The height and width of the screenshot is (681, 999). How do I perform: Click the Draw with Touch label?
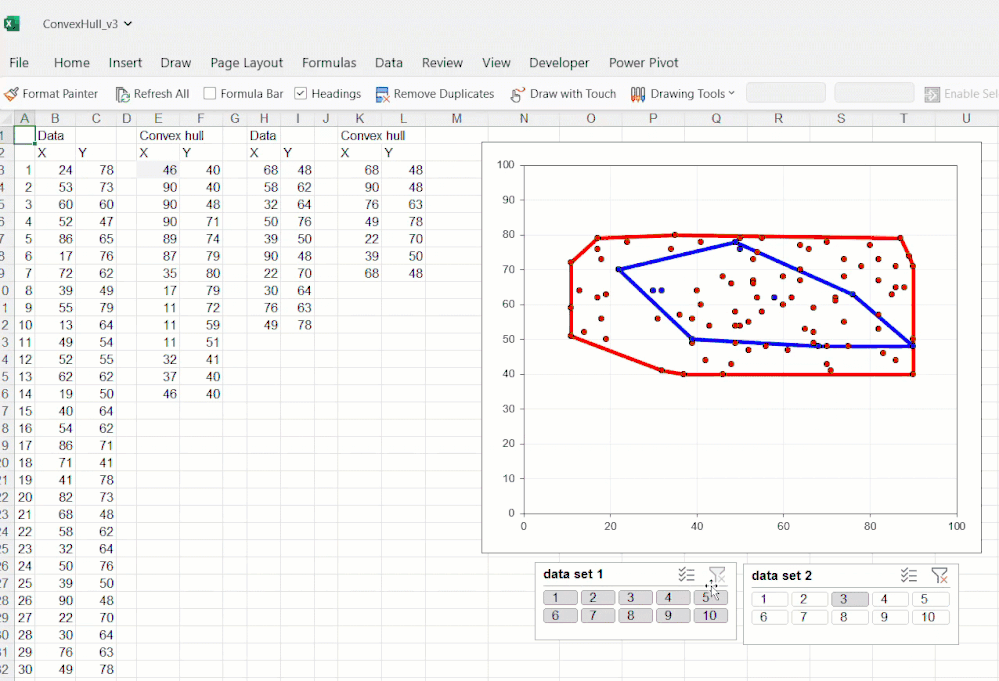pos(573,94)
